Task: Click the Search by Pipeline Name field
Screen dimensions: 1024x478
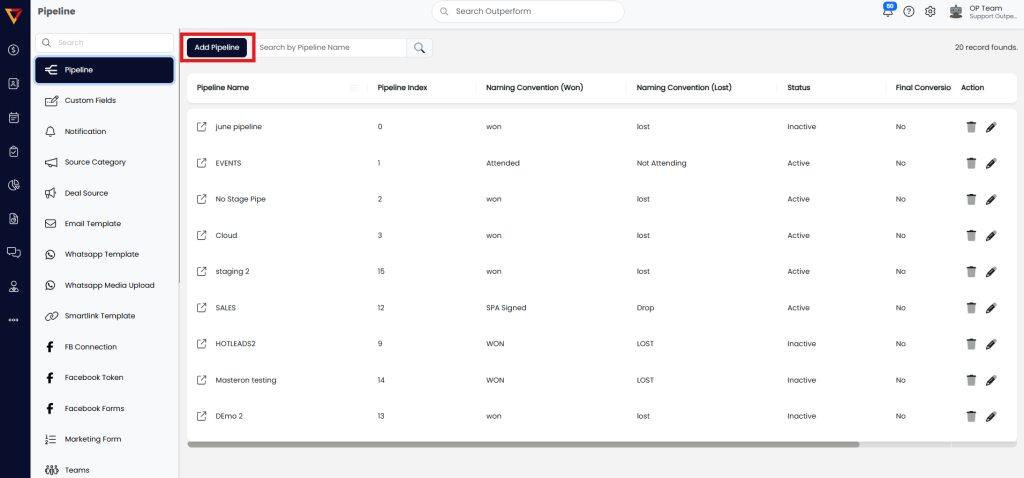Action: coord(330,47)
